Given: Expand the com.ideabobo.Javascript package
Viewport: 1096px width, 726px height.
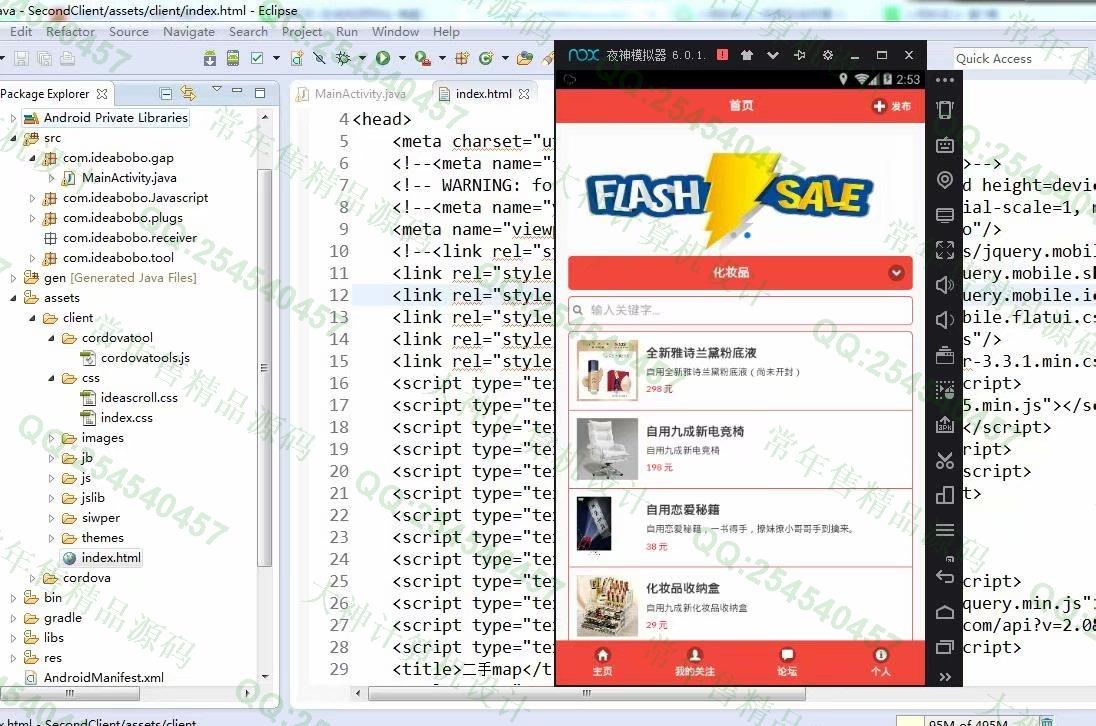Looking at the screenshot, I should point(32,198).
